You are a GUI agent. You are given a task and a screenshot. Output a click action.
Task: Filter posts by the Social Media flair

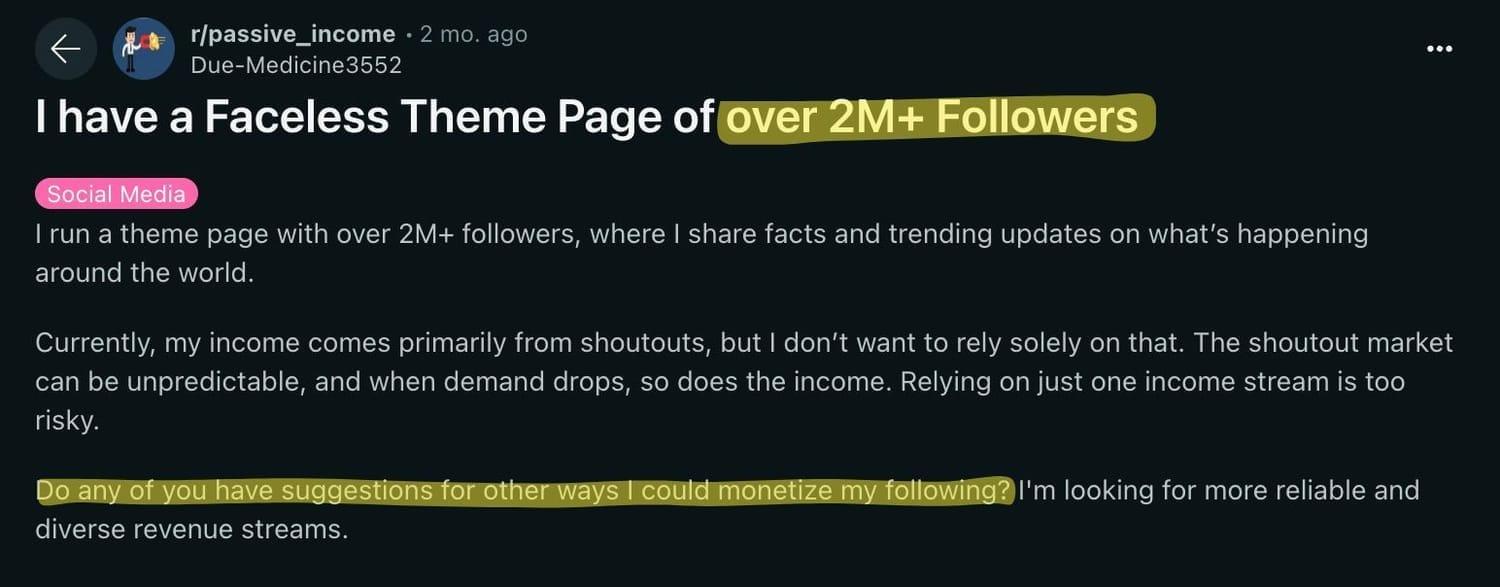click(116, 194)
